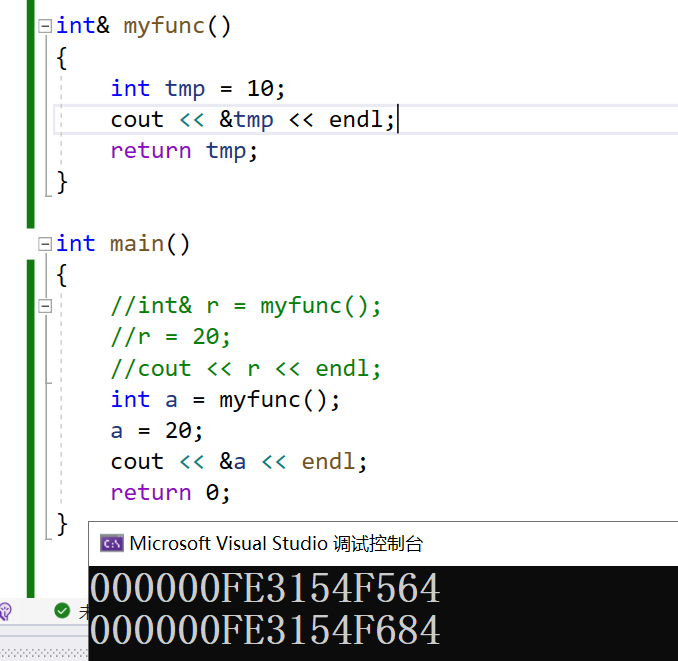Click the 'int& myfunc()' declaration
The height and width of the screenshot is (661, 678).
point(143,26)
